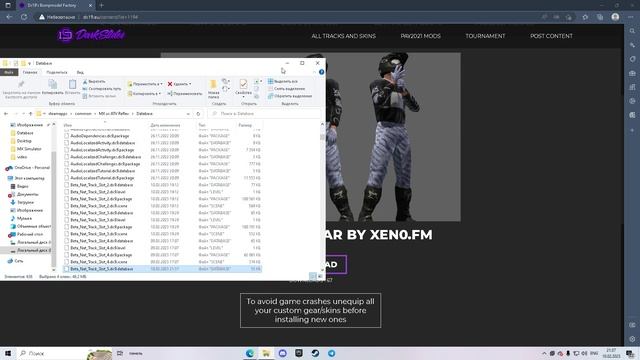Viewport: 640px width, 360px height.
Task: Click the Pin to Quick access icon
Action: click(x=21, y=85)
